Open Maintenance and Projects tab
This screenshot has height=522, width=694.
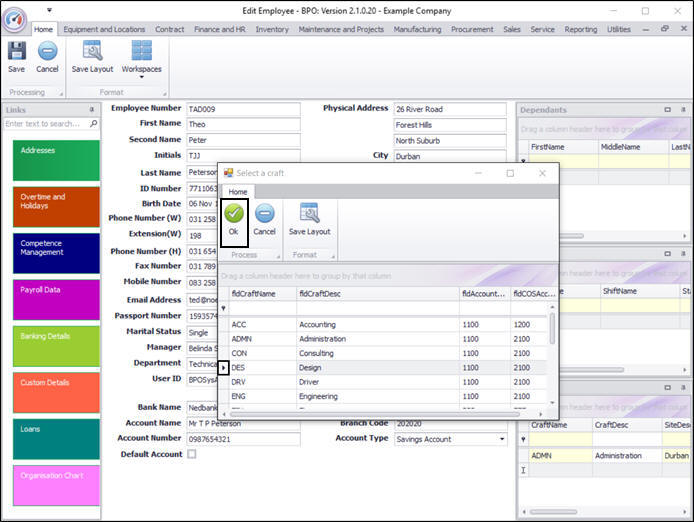(x=341, y=29)
